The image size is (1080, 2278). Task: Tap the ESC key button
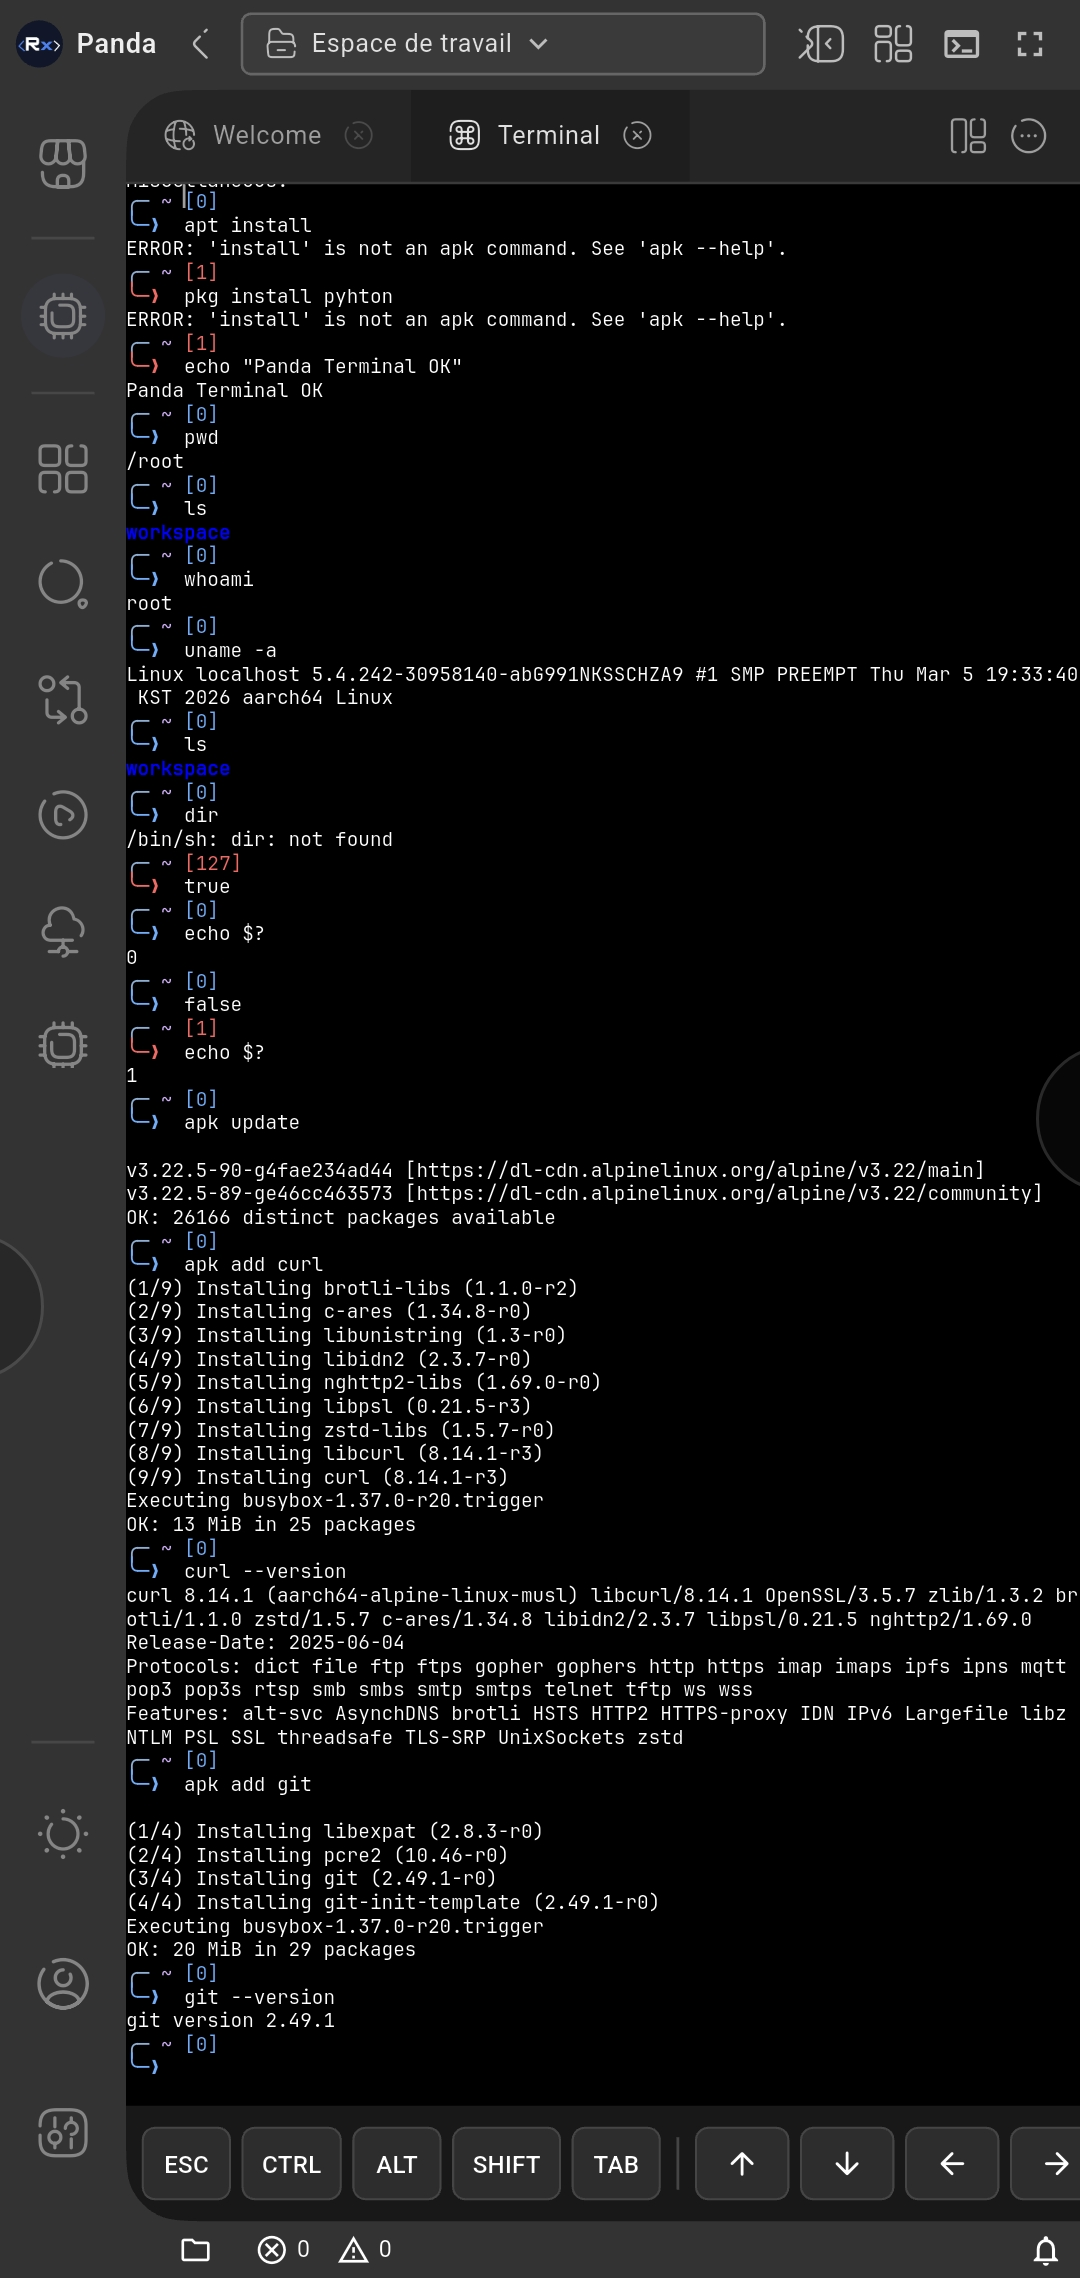tap(186, 2164)
